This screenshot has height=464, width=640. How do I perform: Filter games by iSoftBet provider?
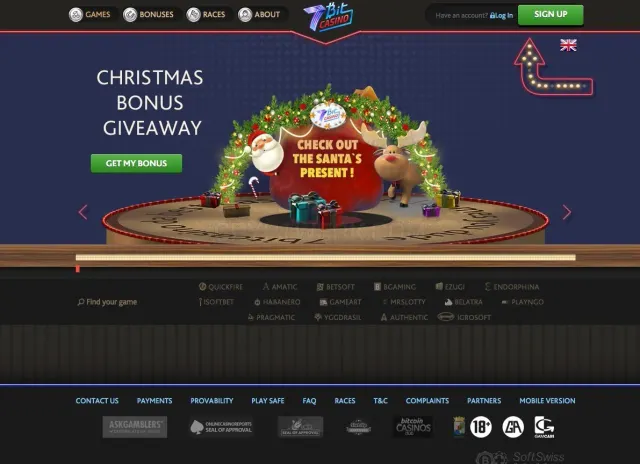pos(216,302)
